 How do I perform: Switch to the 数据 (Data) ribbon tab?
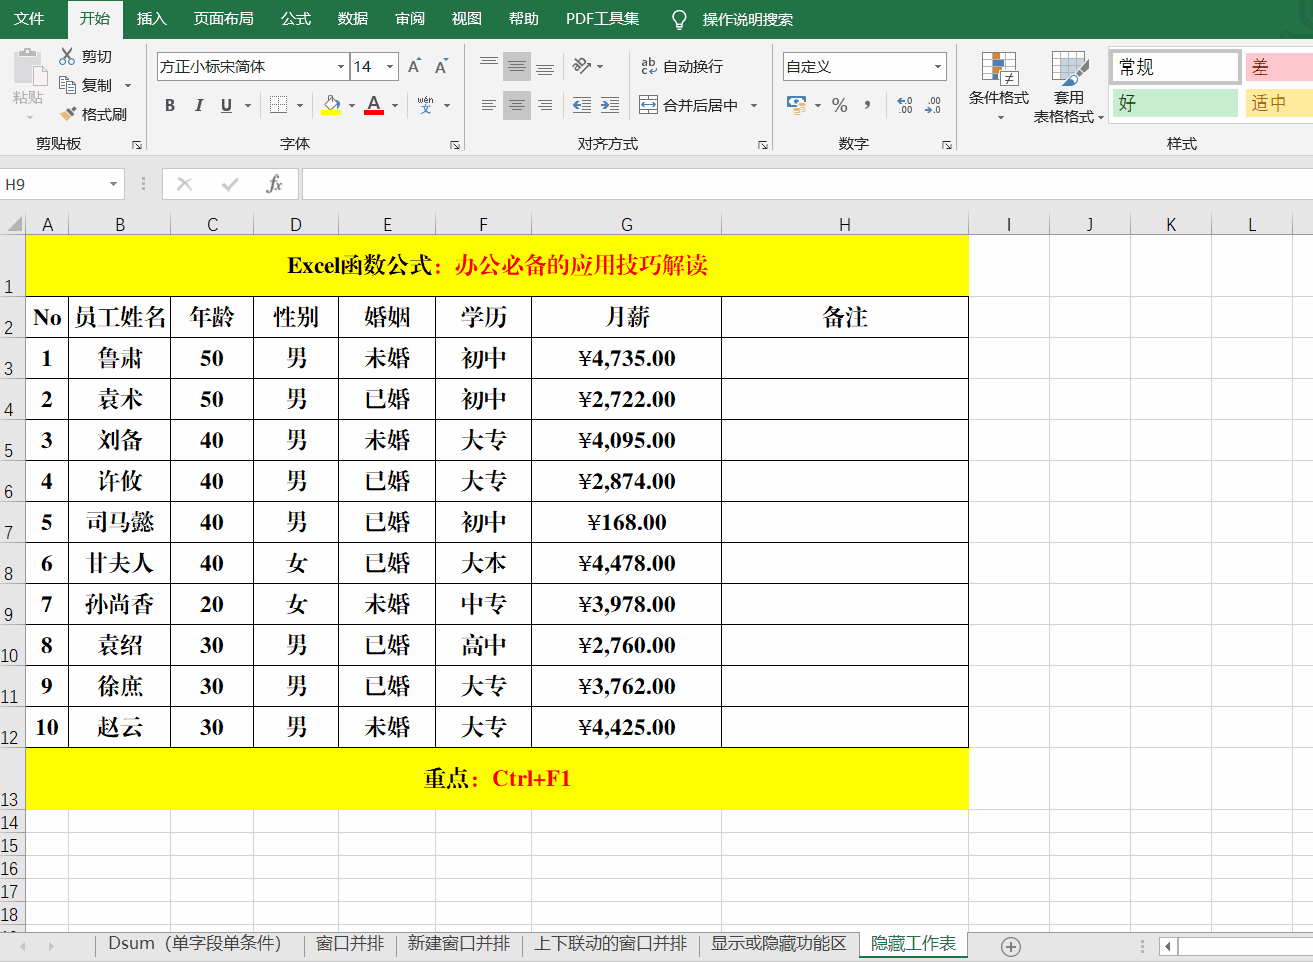pyautogui.click(x=353, y=19)
